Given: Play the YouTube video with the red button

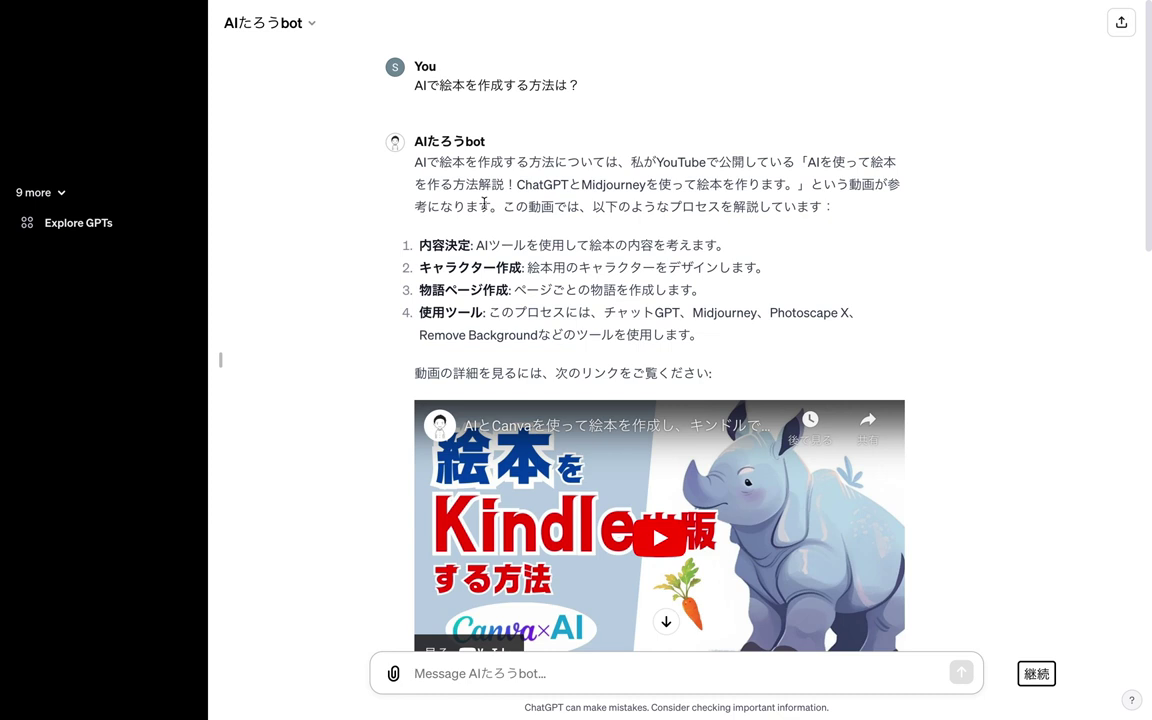Looking at the screenshot, I should point(659,539).
